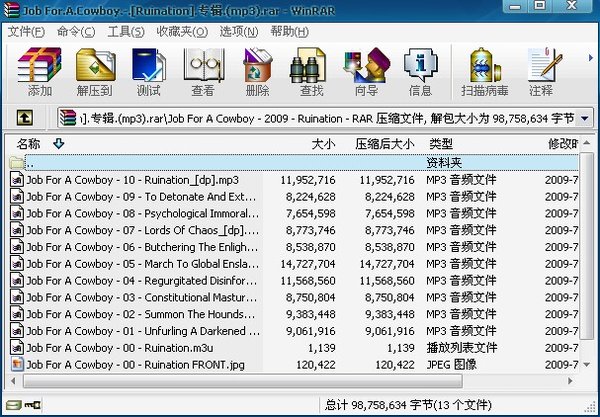Screen dimensions: 600x417
Task: Click the vertical scrollbar thumb
Action: 587,246
